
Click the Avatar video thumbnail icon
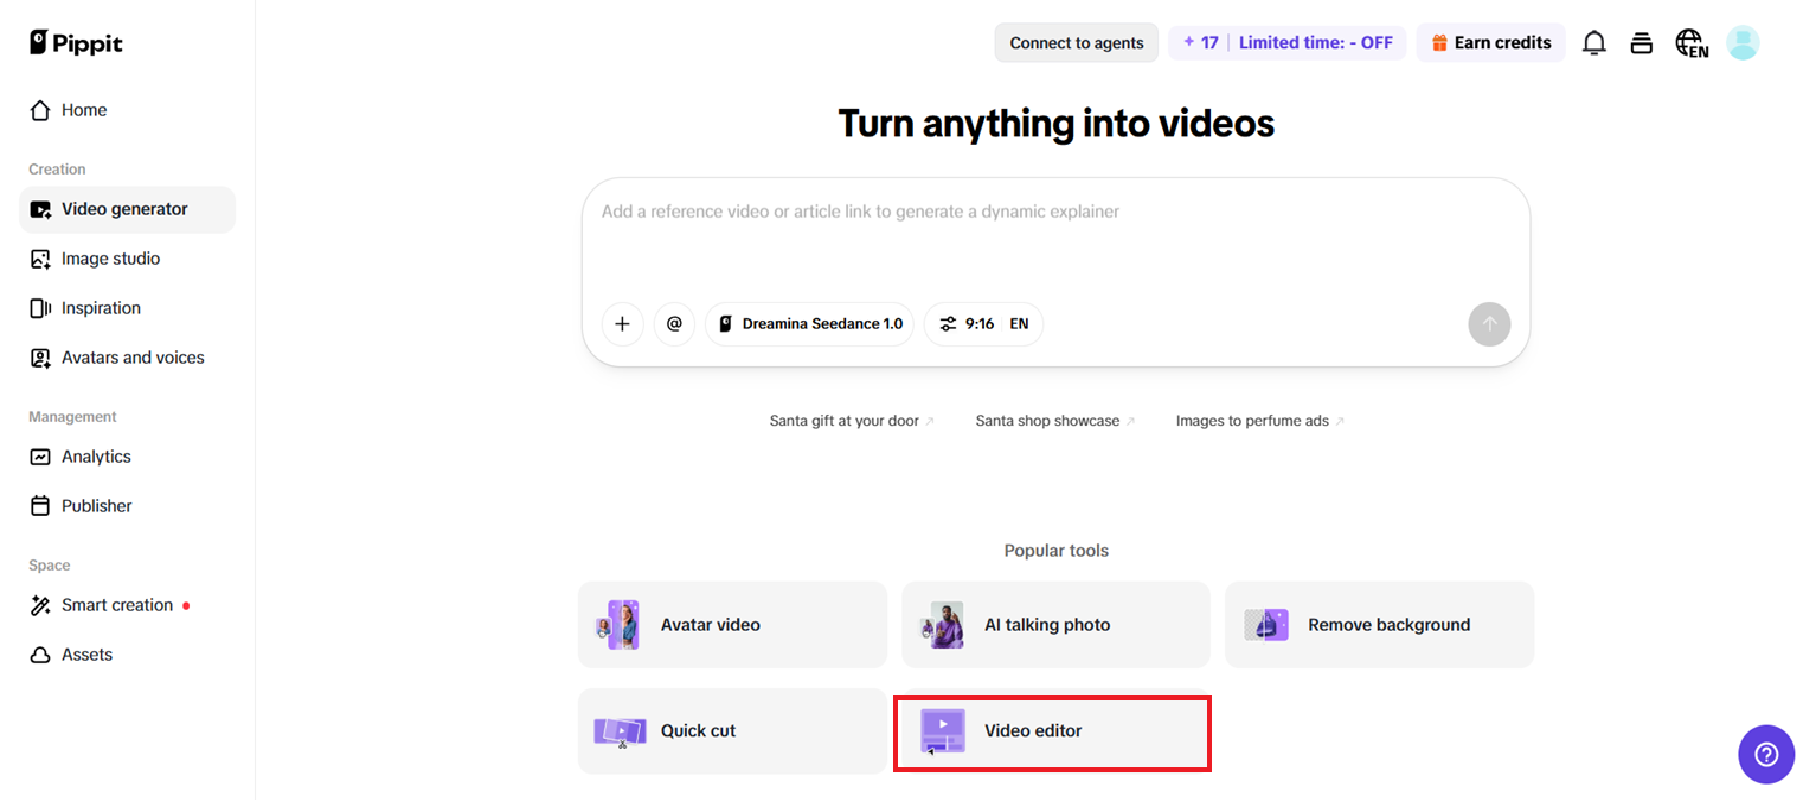click(619, 625)
